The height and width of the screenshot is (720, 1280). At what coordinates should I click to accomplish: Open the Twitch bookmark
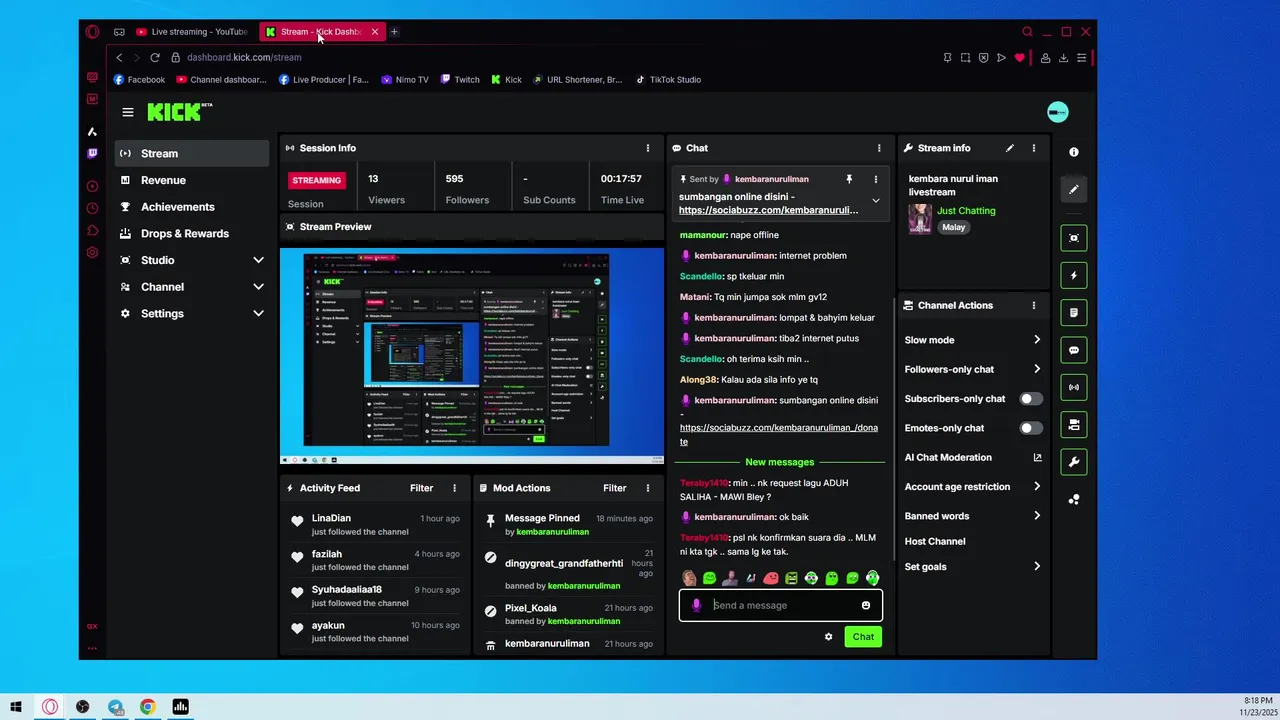[x=460, y=80]
